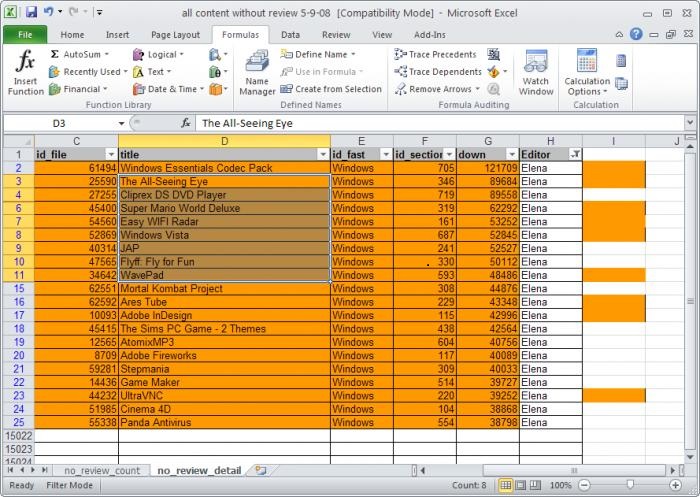
Task: Click the zoom slider handle
Action: (630, 485)
